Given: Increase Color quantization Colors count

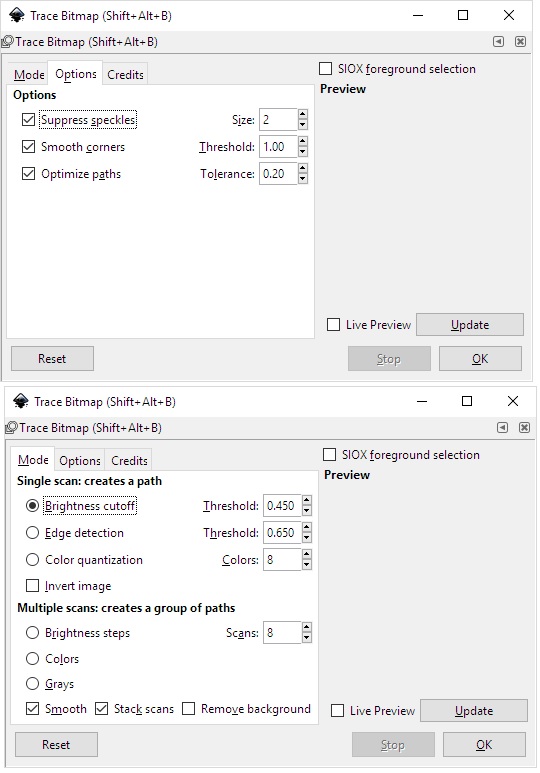Looking at the screenshot, I should (307, 555).
